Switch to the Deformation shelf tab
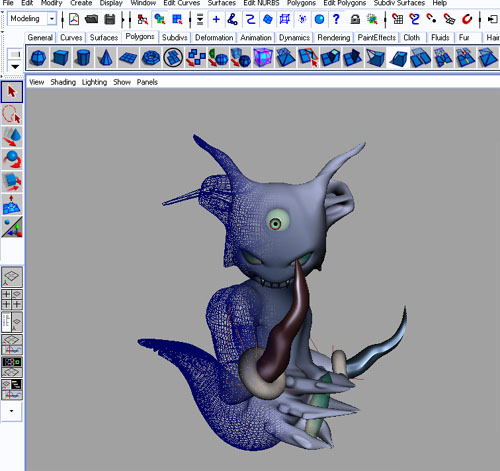 pos(214,38)
